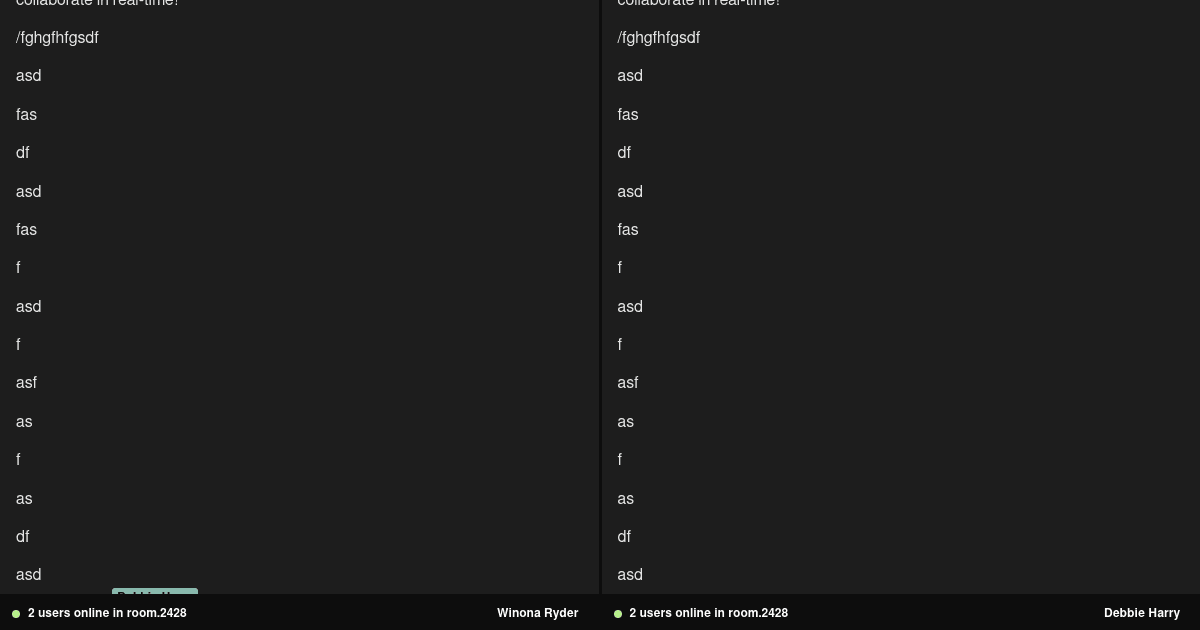Click the single 'f' line in the left editor
The height and width of the screenshot is (630, 1200).
(18, 267)
